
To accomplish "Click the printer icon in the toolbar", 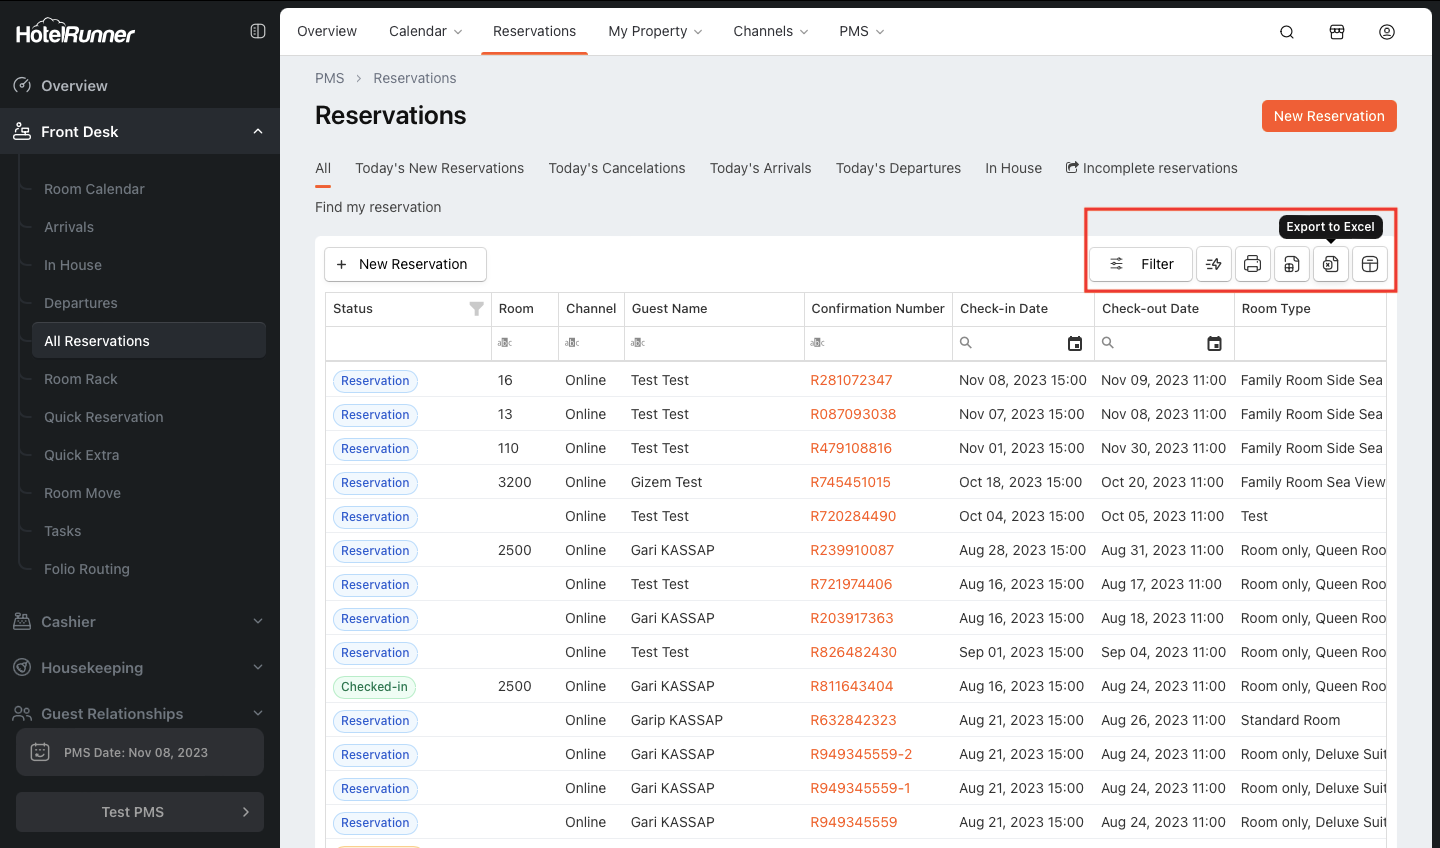I will (1252, 264).
